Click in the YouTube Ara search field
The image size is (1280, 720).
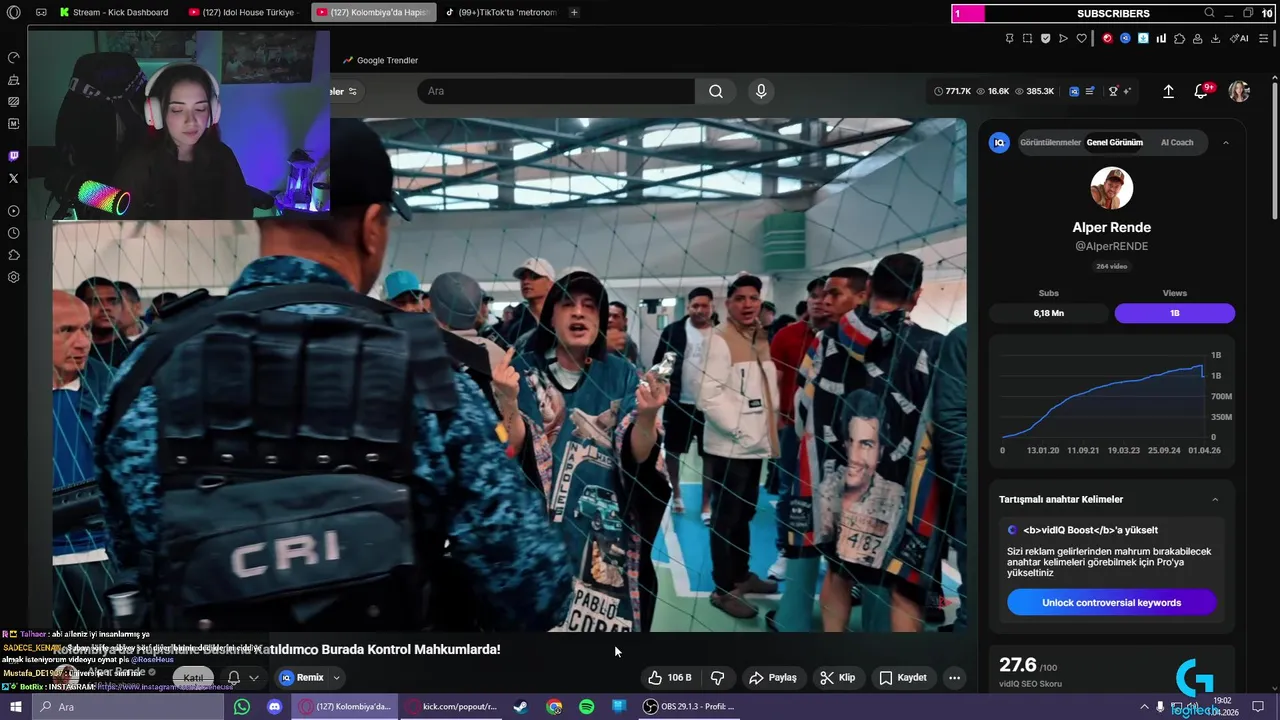click(556, 91)
